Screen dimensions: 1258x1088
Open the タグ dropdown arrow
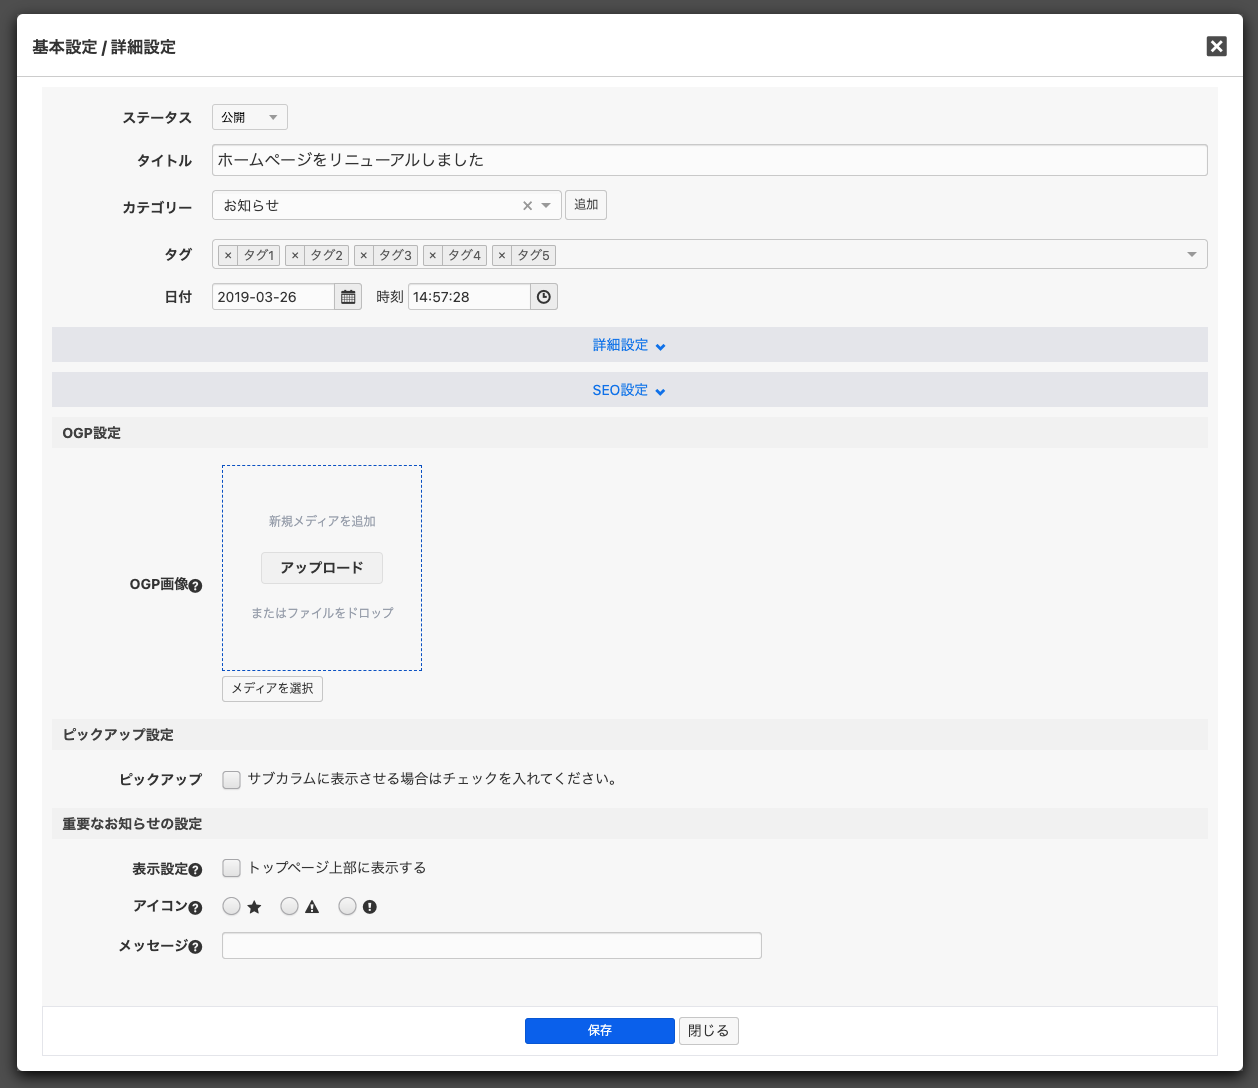[1191, 255]
